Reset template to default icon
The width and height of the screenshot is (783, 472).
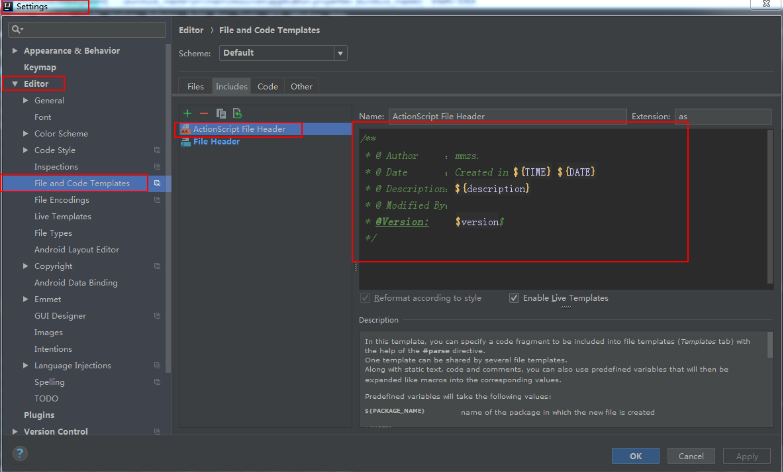(x=237, y=113)
